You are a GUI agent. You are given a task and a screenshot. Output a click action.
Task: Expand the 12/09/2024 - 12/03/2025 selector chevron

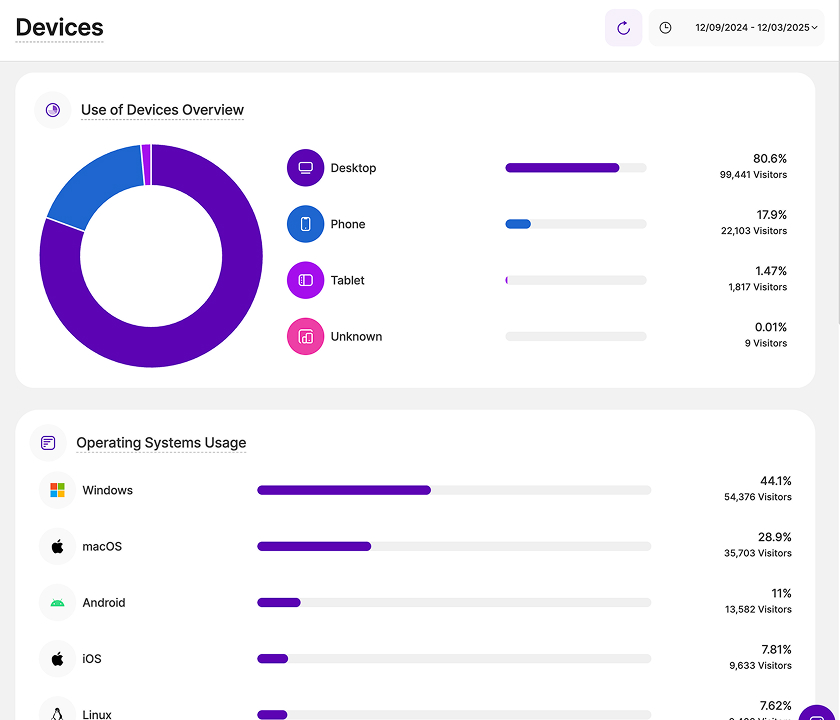(x=813, y=27)
